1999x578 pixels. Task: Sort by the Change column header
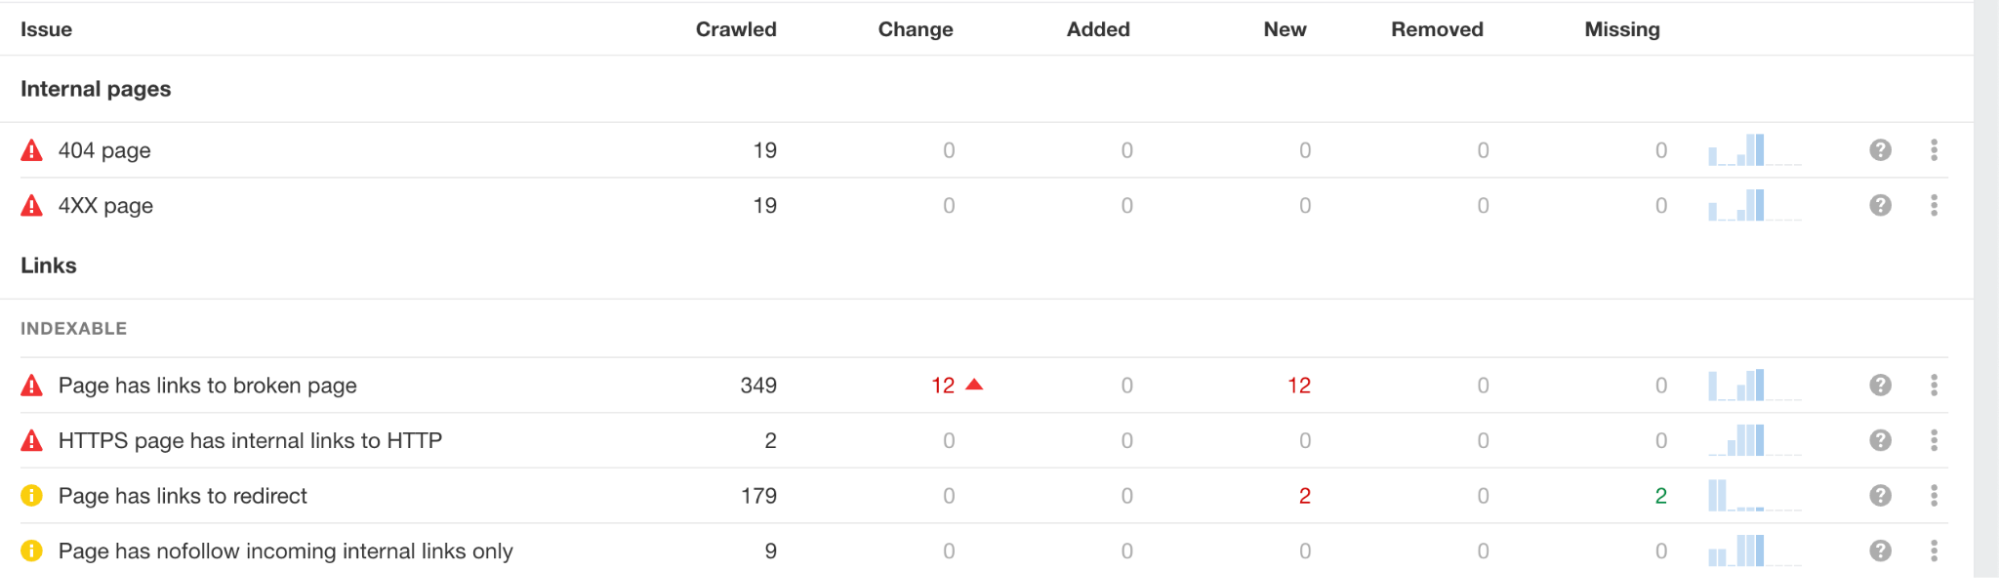[915, 29]
